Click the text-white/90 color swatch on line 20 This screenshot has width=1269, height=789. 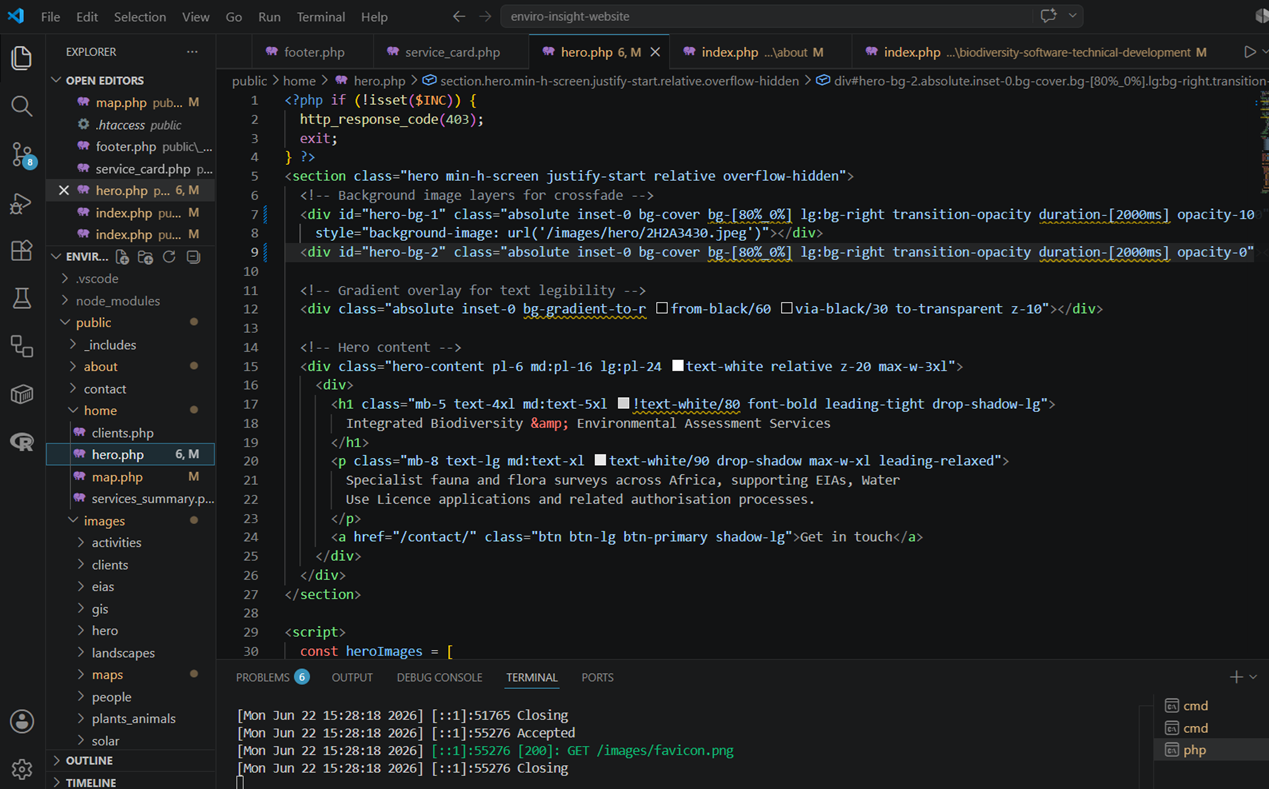[600, 461]
